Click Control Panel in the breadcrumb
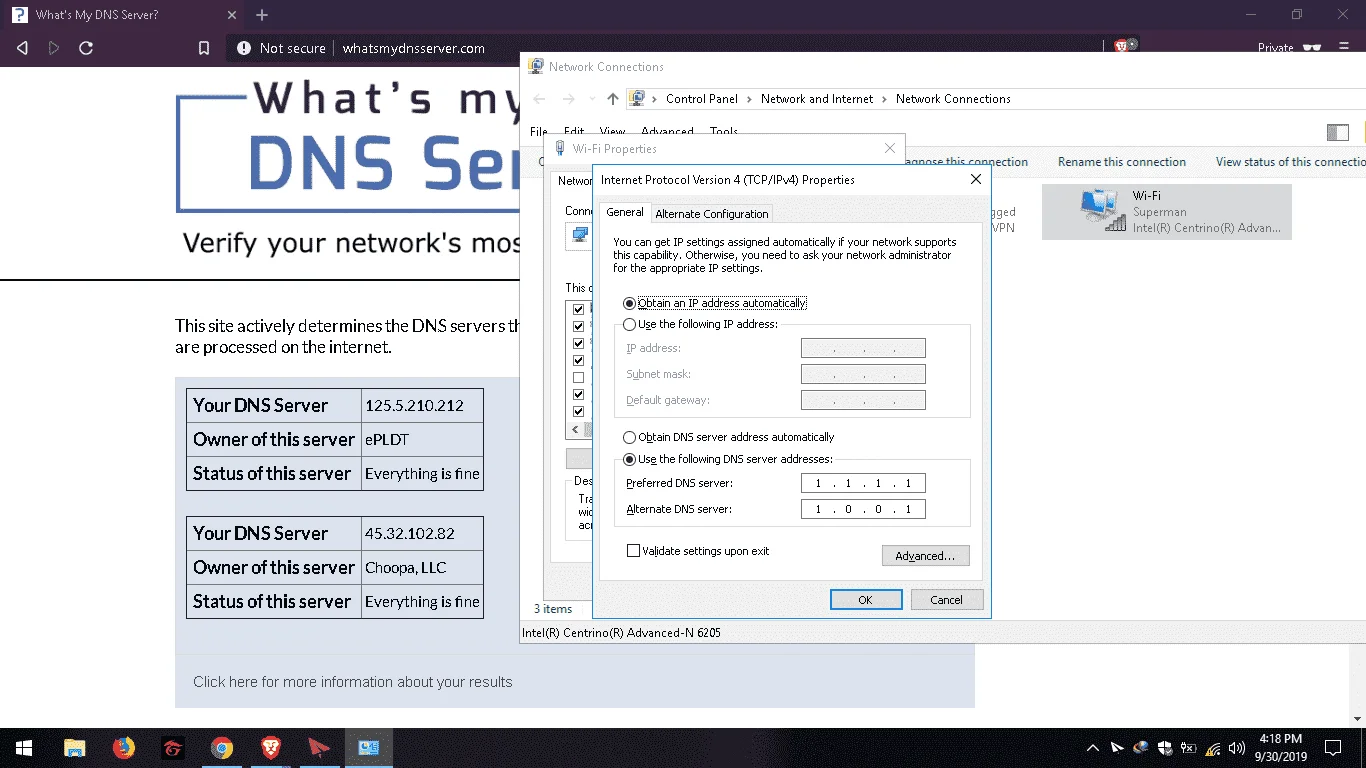 (x=702, y=99)
